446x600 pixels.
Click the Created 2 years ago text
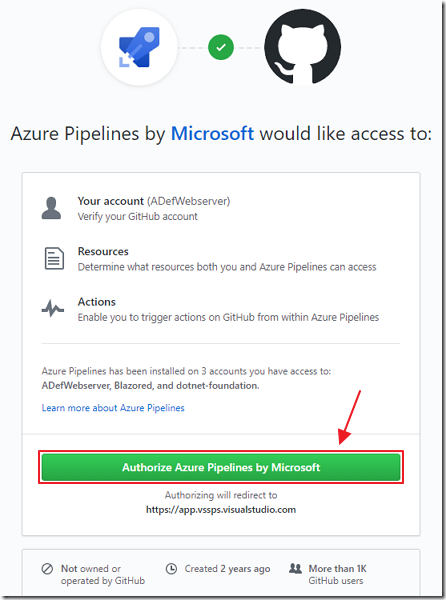coord(227,569)
